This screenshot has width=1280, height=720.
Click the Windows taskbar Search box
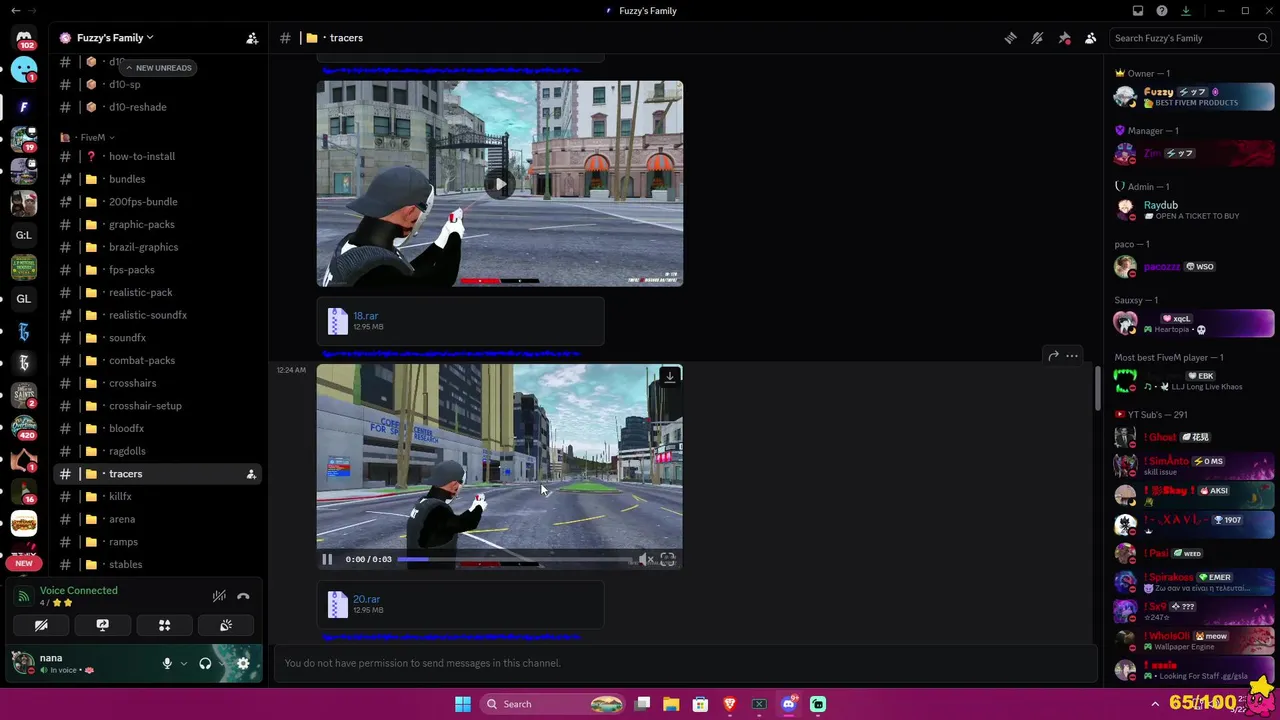click(x=553, y=704)
